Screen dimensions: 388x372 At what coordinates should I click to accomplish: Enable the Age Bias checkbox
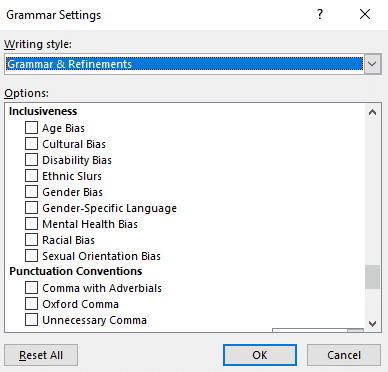[x=31, y=128]
